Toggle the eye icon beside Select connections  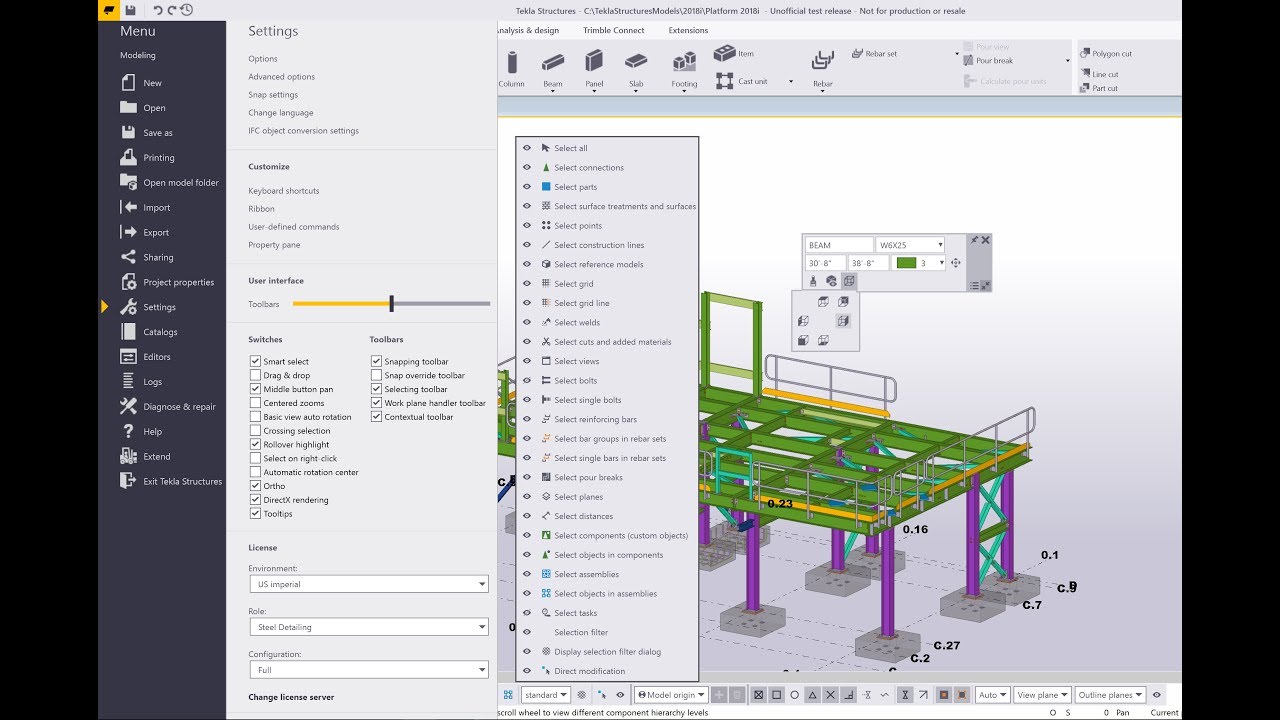[x=527, y=167]
